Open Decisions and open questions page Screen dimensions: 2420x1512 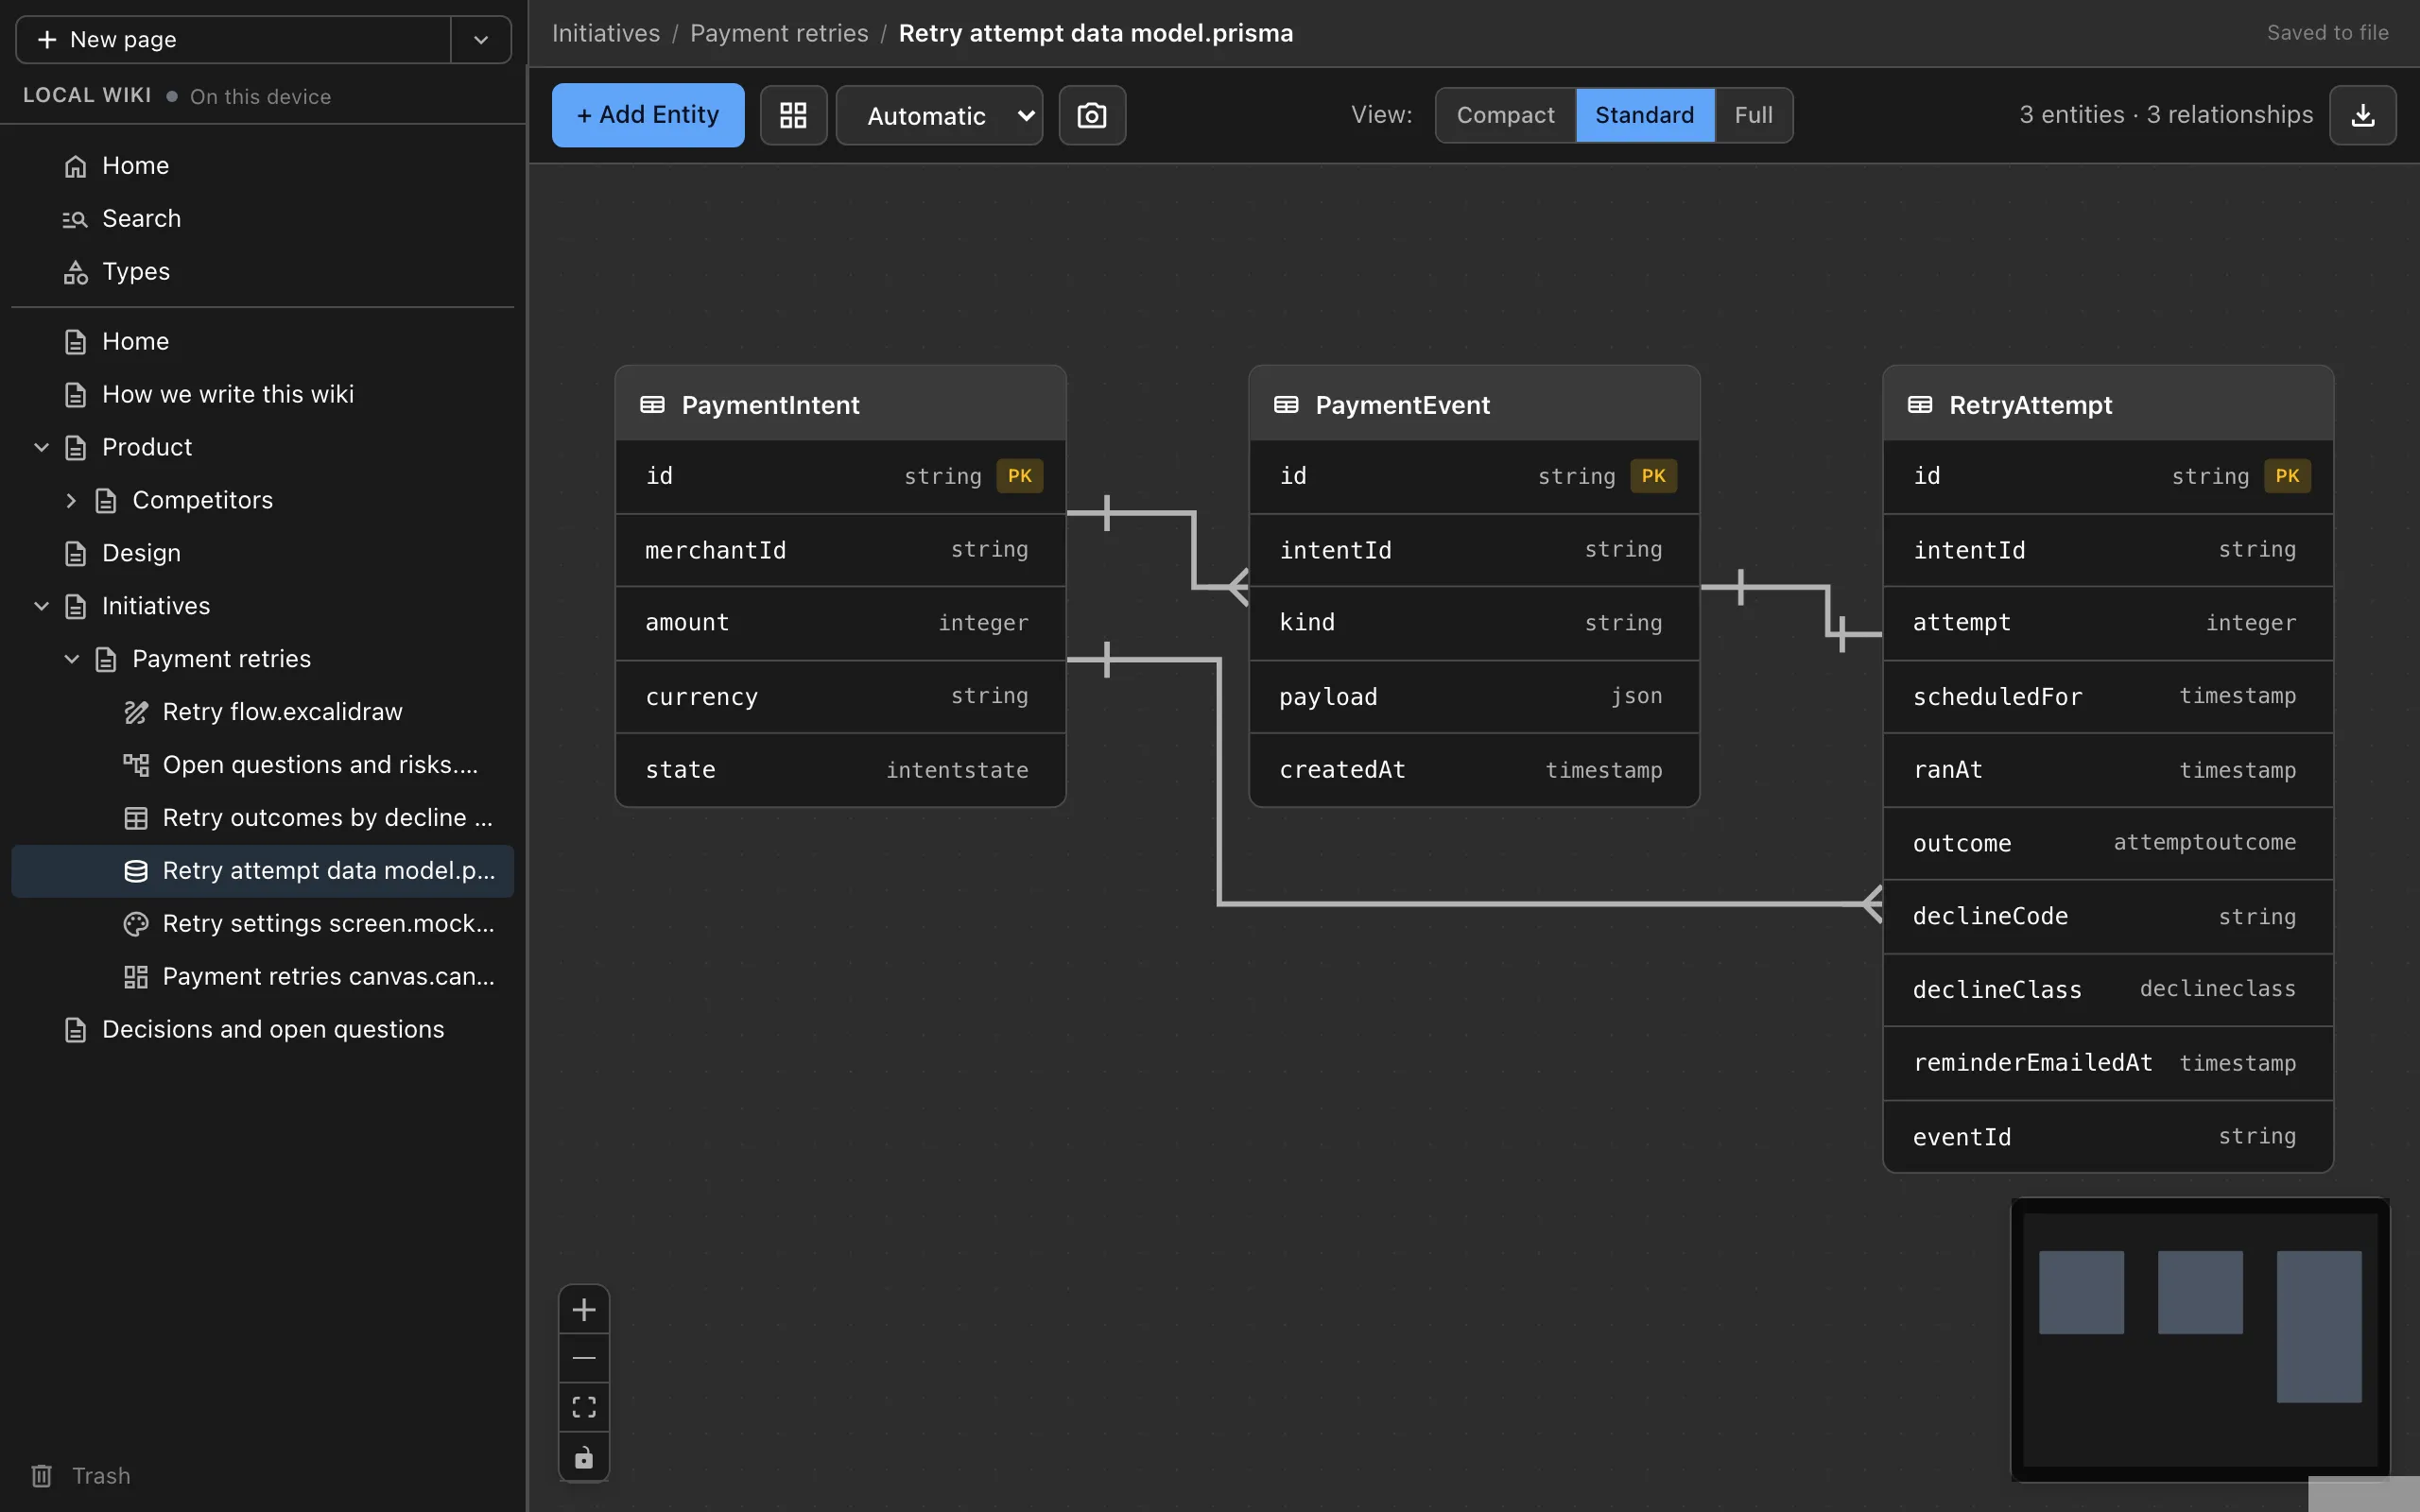[x=262, y=1029]
